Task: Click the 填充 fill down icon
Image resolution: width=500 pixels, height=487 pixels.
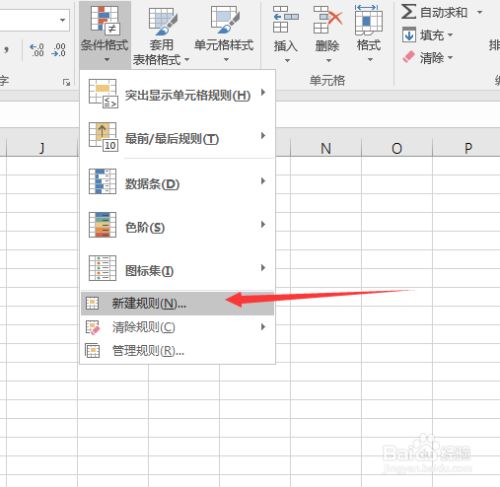Action: pyautogui.click(x=409, y=35)
